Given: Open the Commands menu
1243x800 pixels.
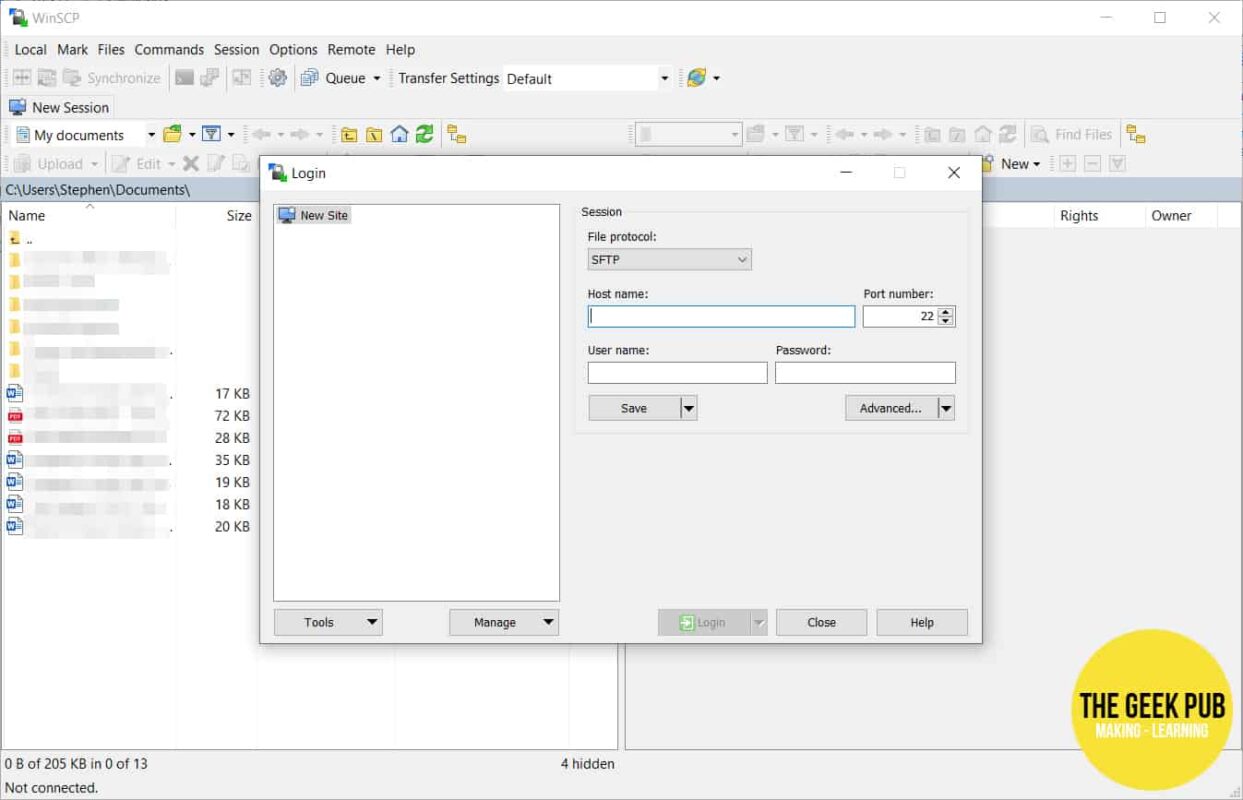Looking at the screenshot, I should (x=169, y=49).
